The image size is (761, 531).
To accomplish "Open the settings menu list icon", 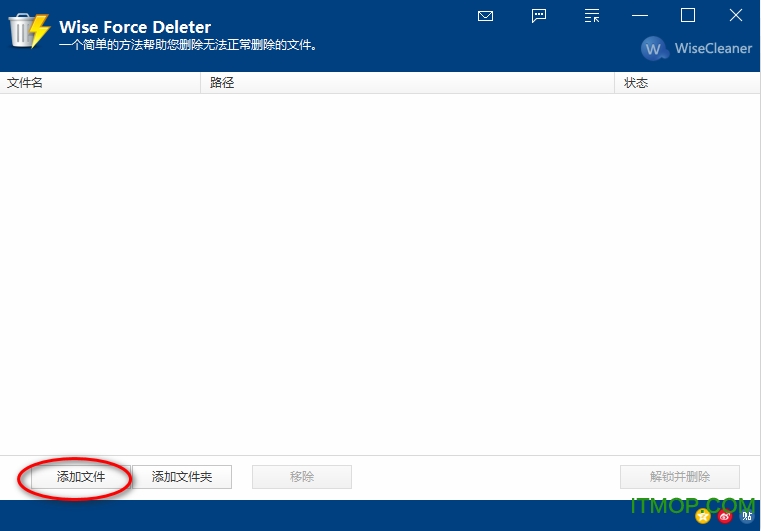I will (x=592, y=16).
